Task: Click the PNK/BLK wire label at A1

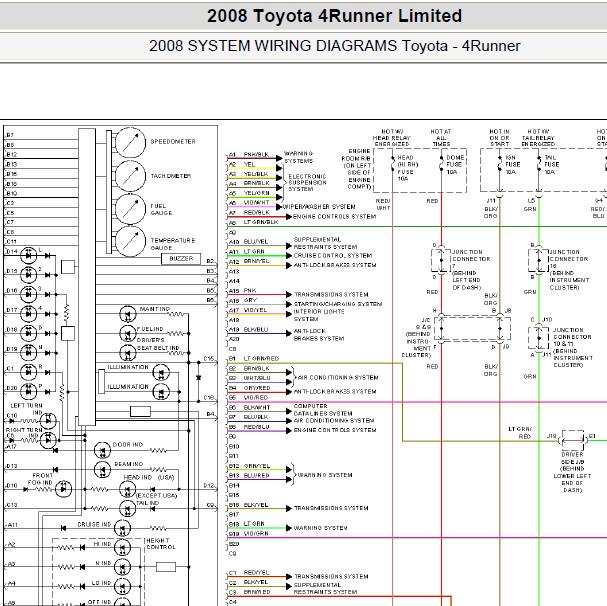Action: [256, 155]
